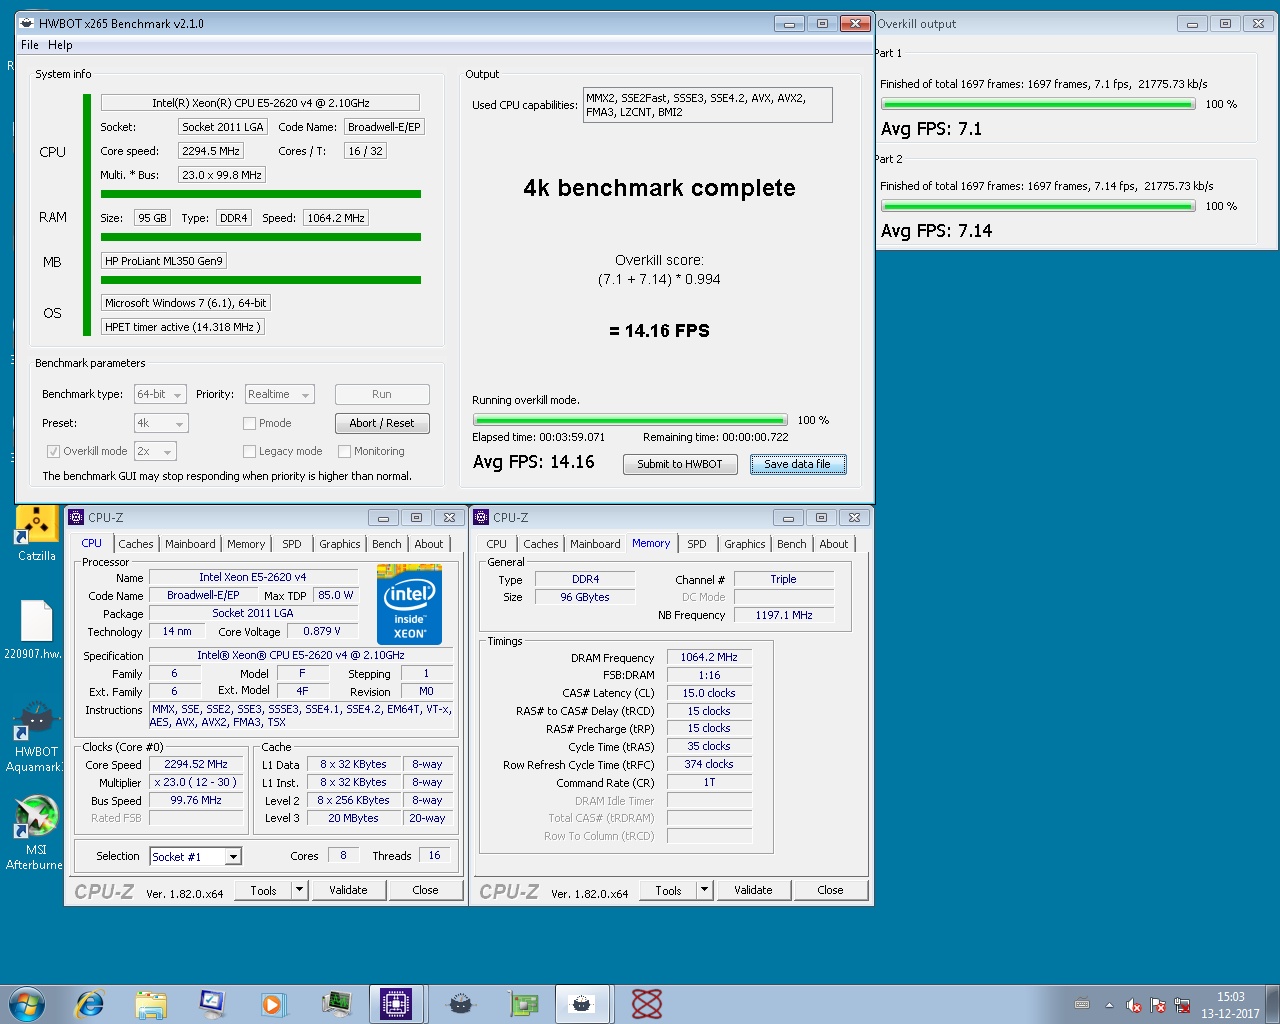Open the dark creature taskbar icon
1280x1024 pixels.
tap(461, 1003)
